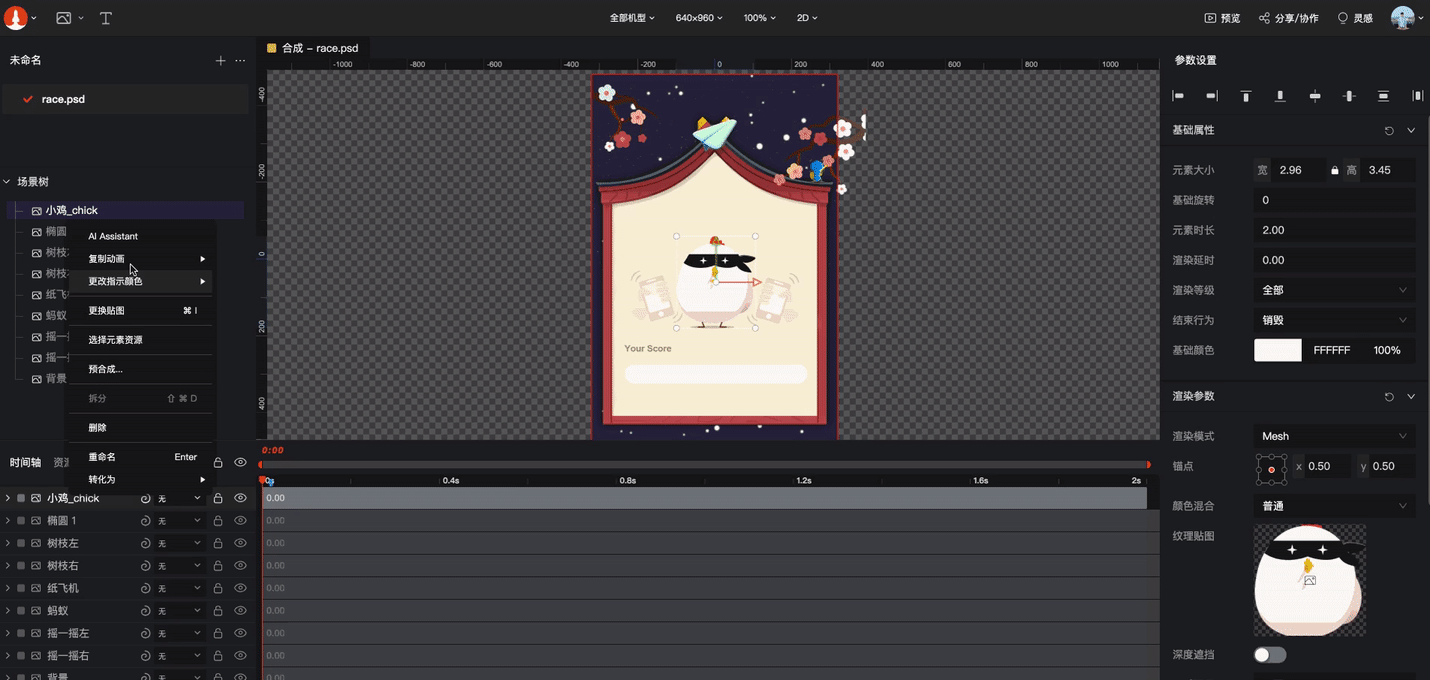Reset 渲染参数 section values
The image size is (1430, 680).
1389,397
